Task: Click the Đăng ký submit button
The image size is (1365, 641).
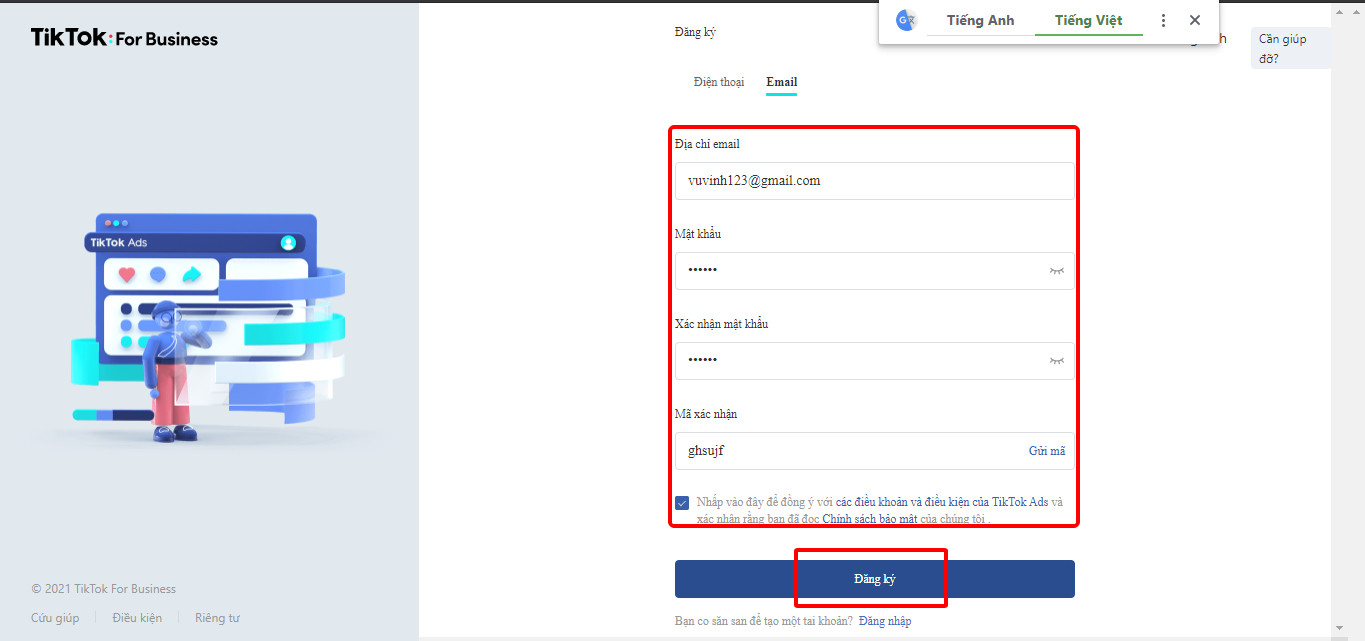Action: coord(874,579)
